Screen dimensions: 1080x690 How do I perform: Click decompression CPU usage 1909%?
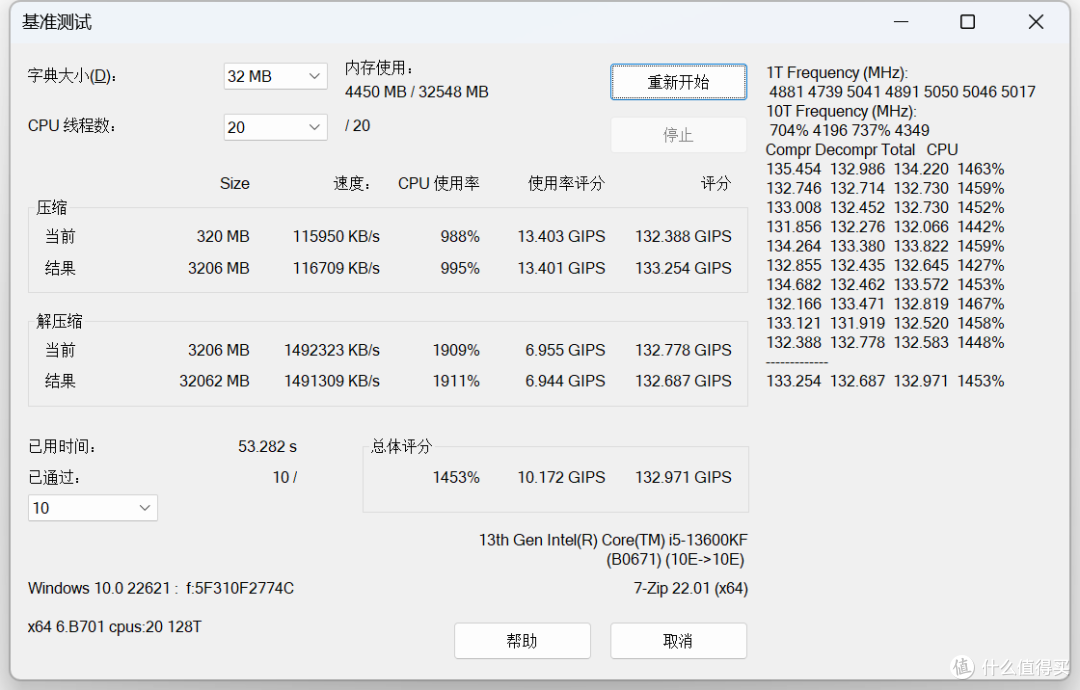point(456,350)
